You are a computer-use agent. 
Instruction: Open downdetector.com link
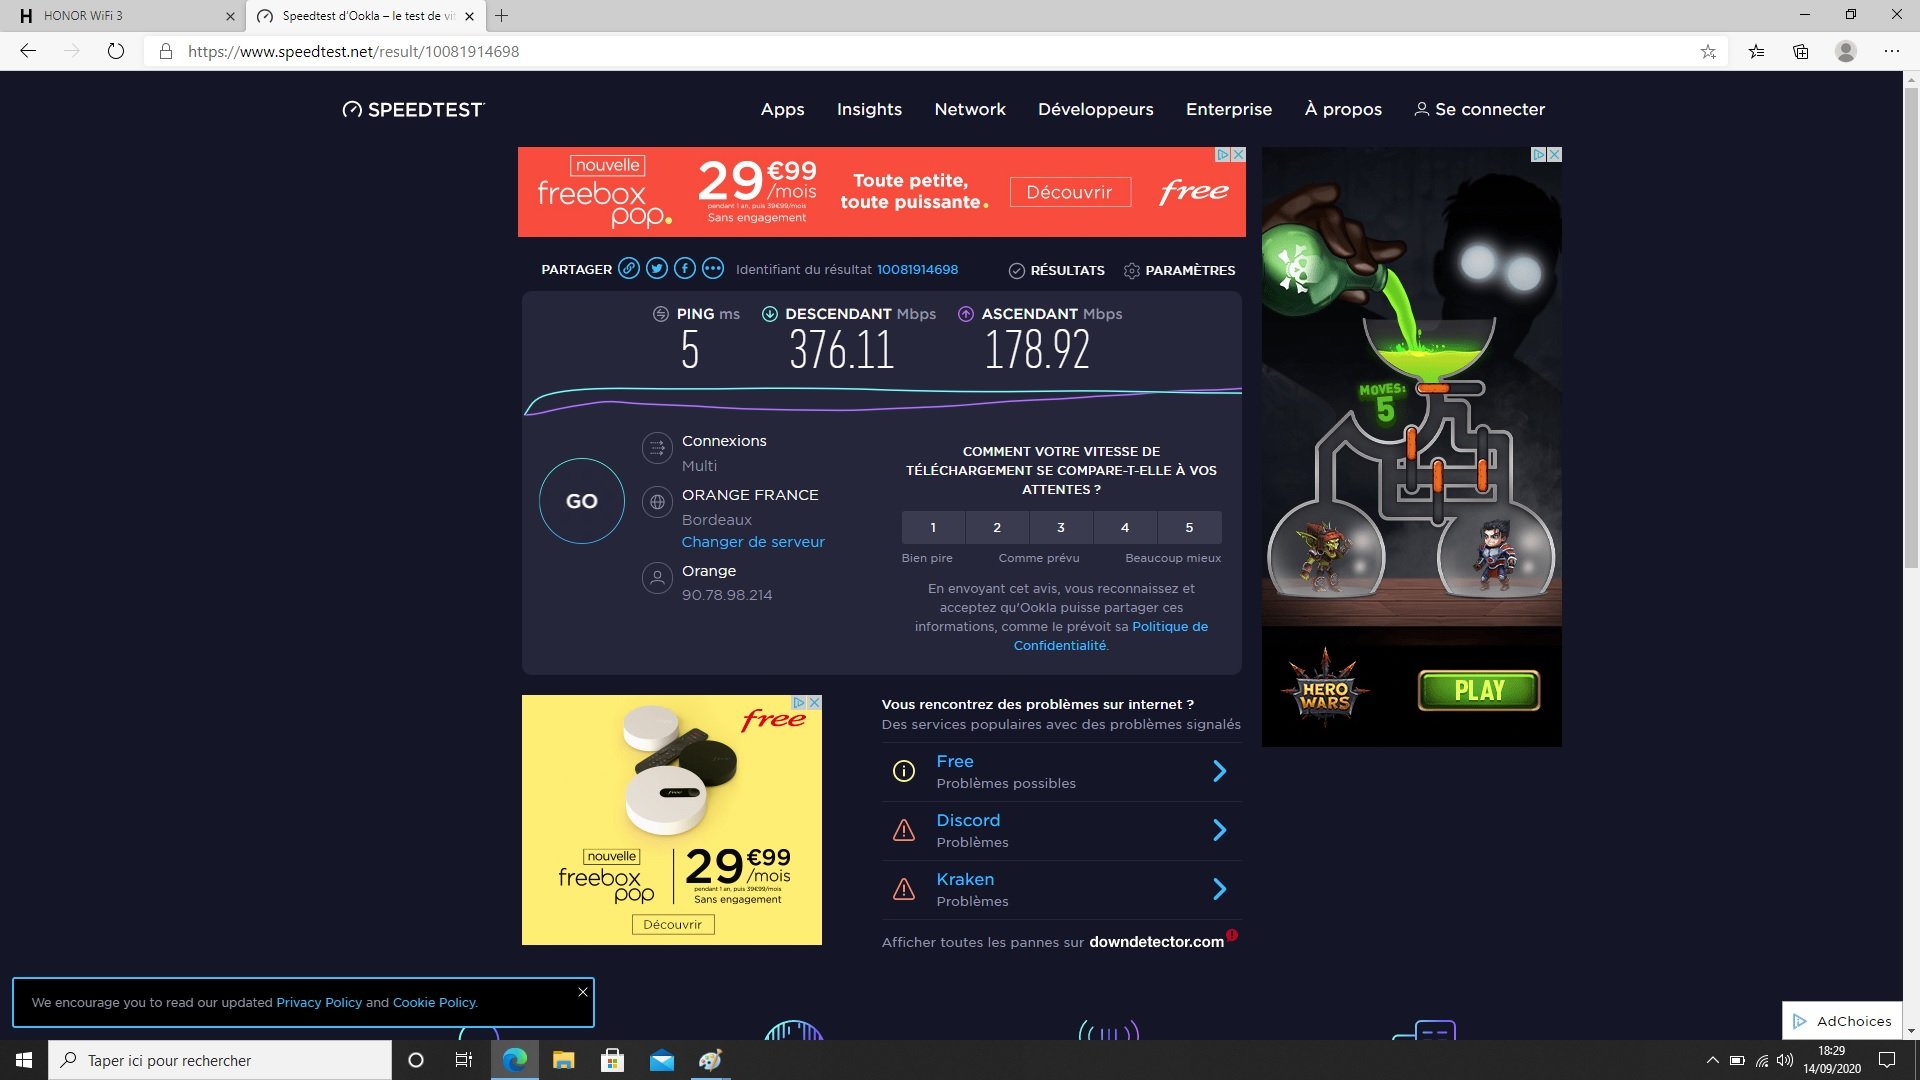pos(1156,942)
